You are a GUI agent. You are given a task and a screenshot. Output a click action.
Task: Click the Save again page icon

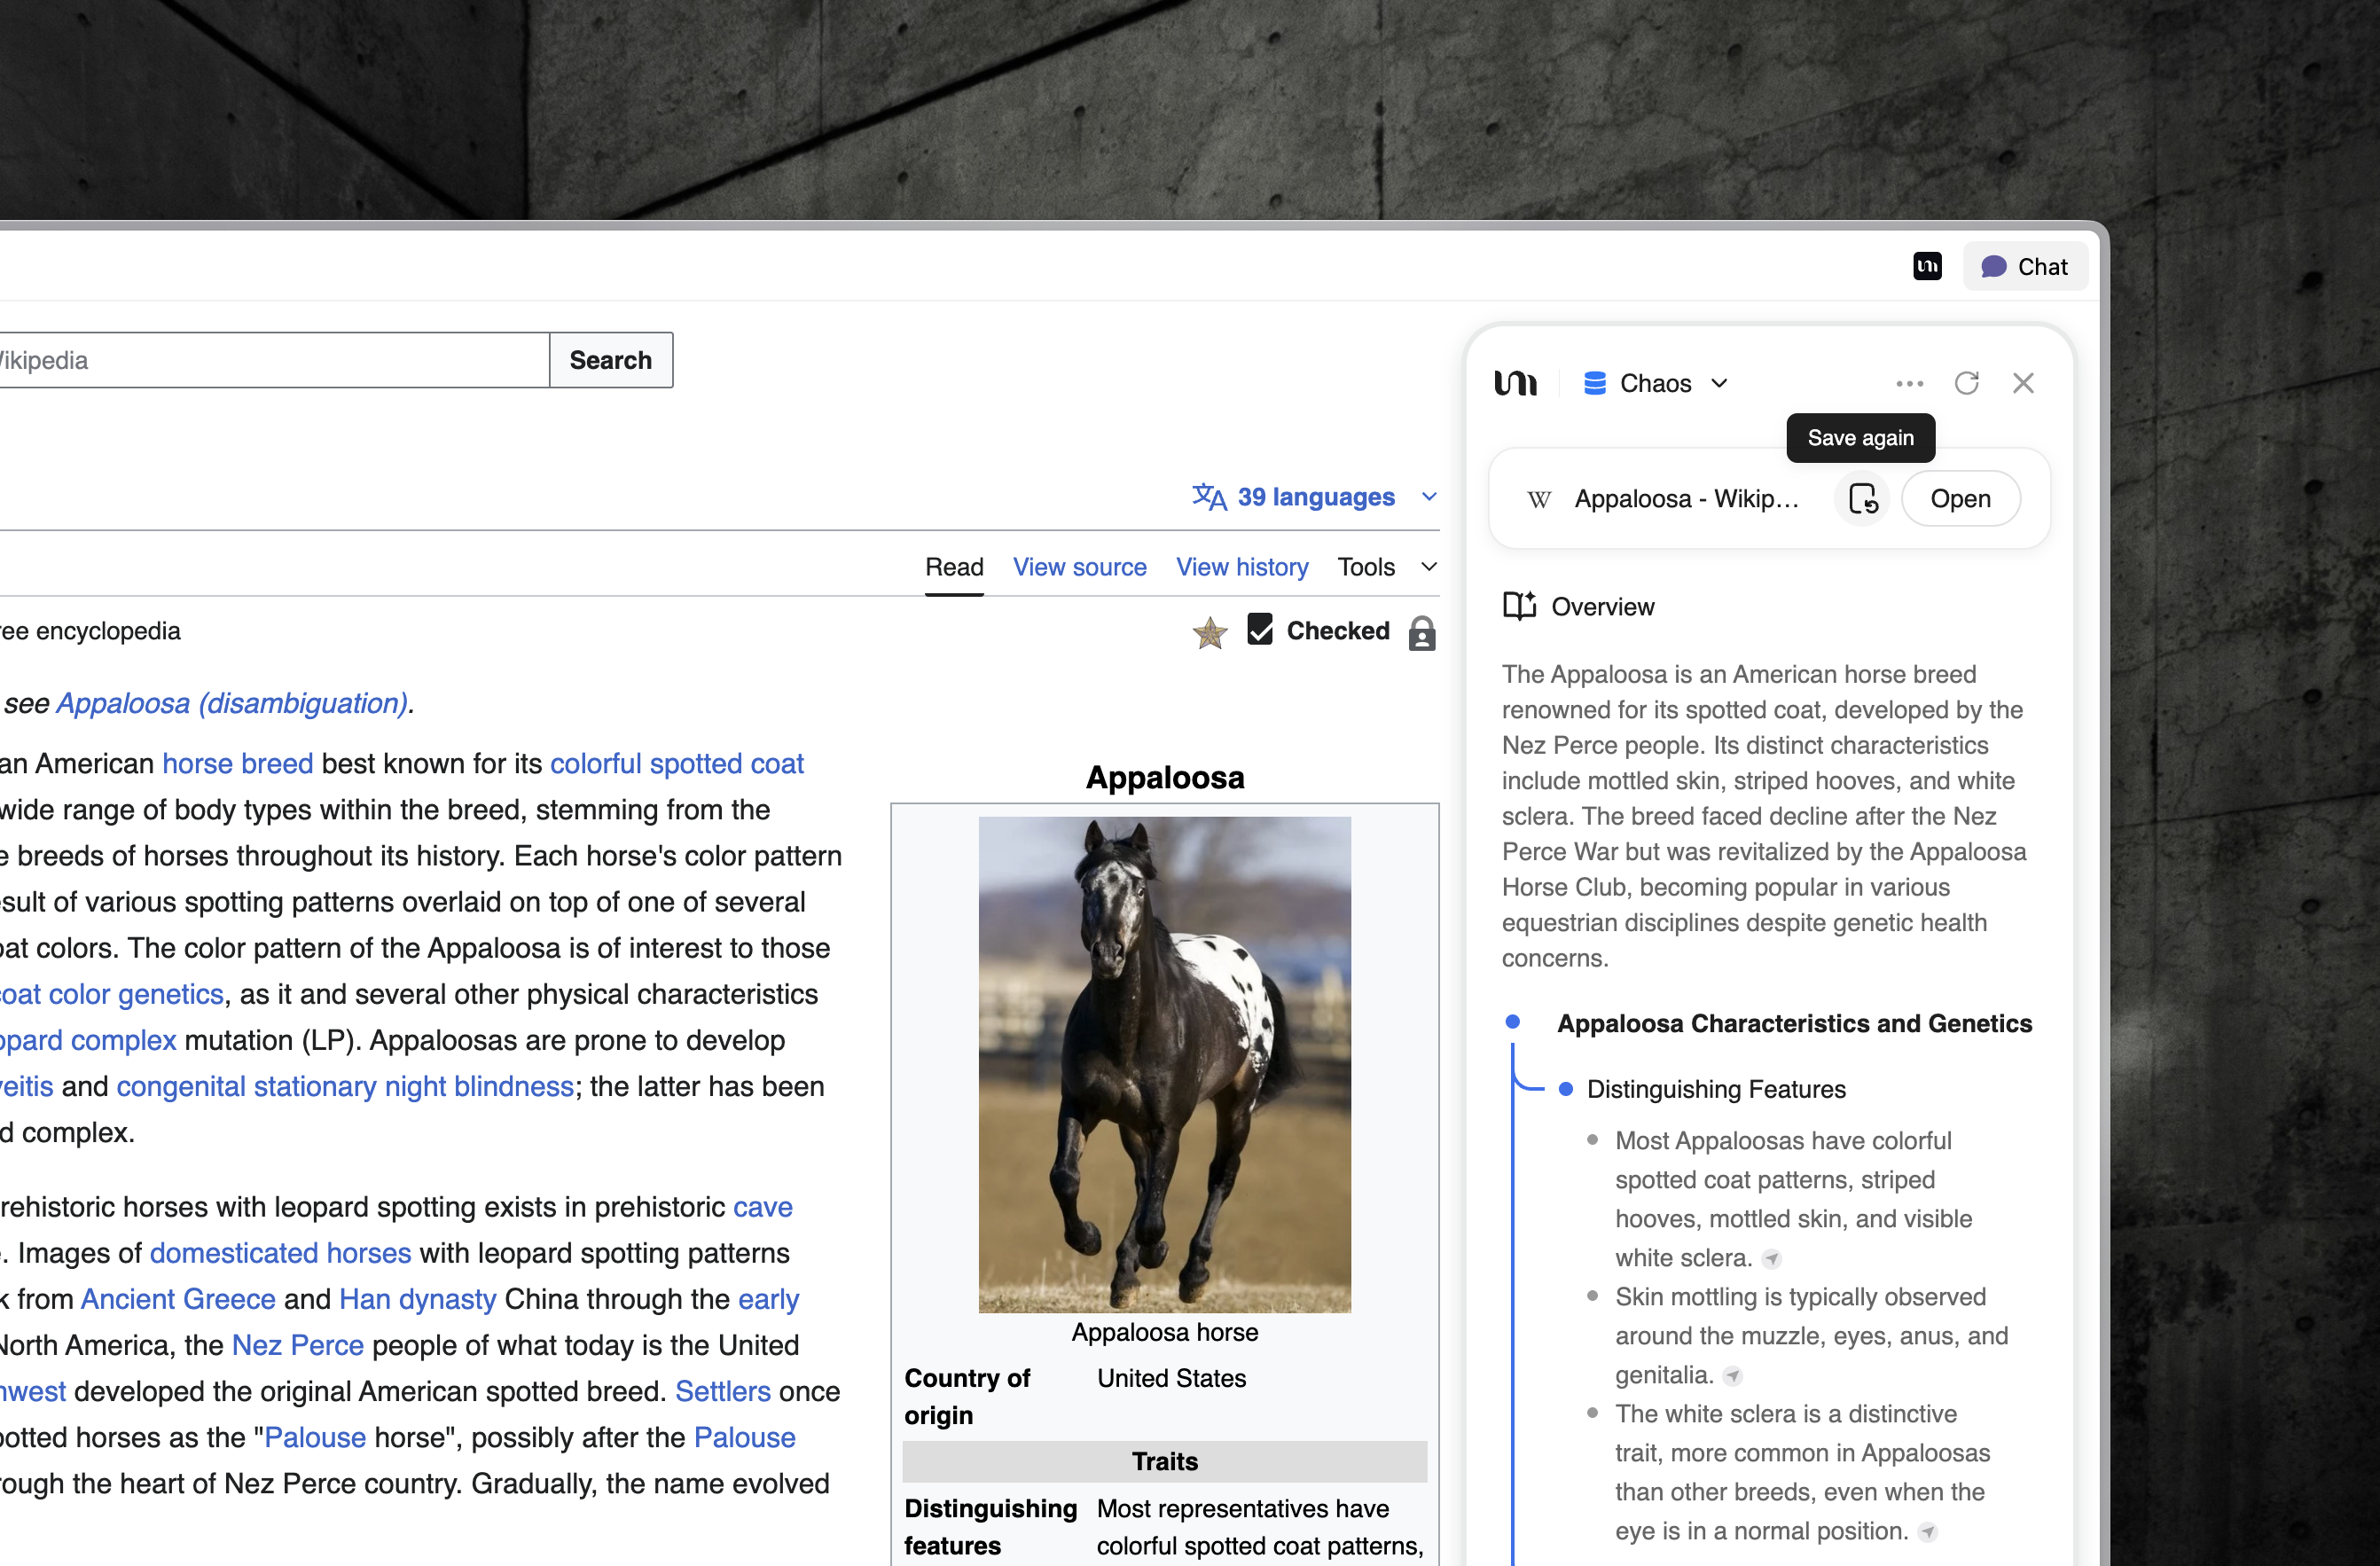pos(1862,499)
